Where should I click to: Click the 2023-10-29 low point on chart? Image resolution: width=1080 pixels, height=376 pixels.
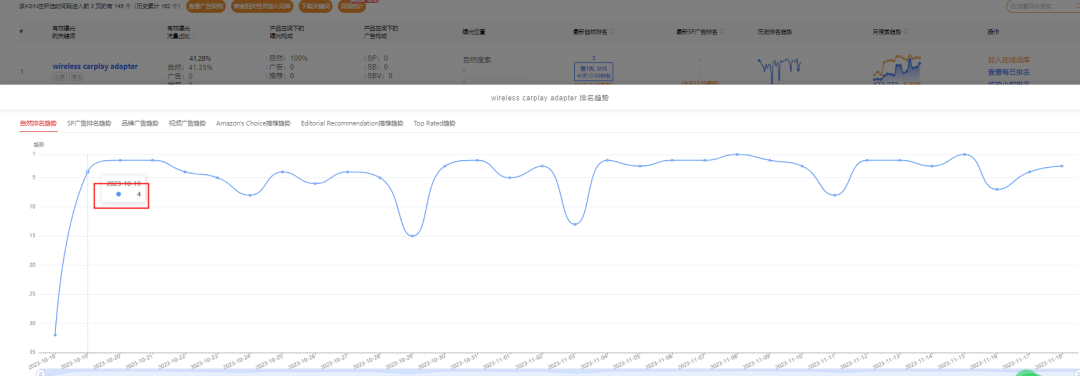(x=412, y=236)
